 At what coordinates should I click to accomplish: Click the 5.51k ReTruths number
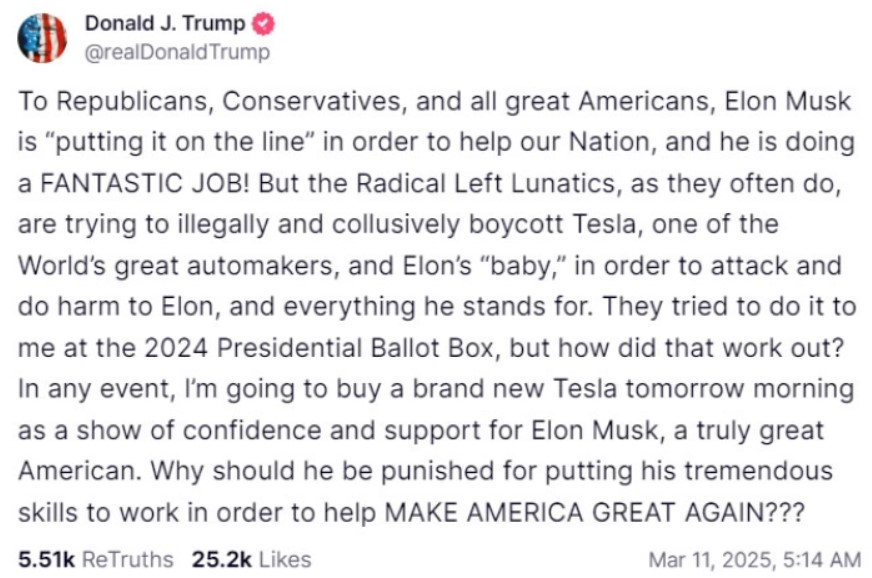click(x=45, y=559)
